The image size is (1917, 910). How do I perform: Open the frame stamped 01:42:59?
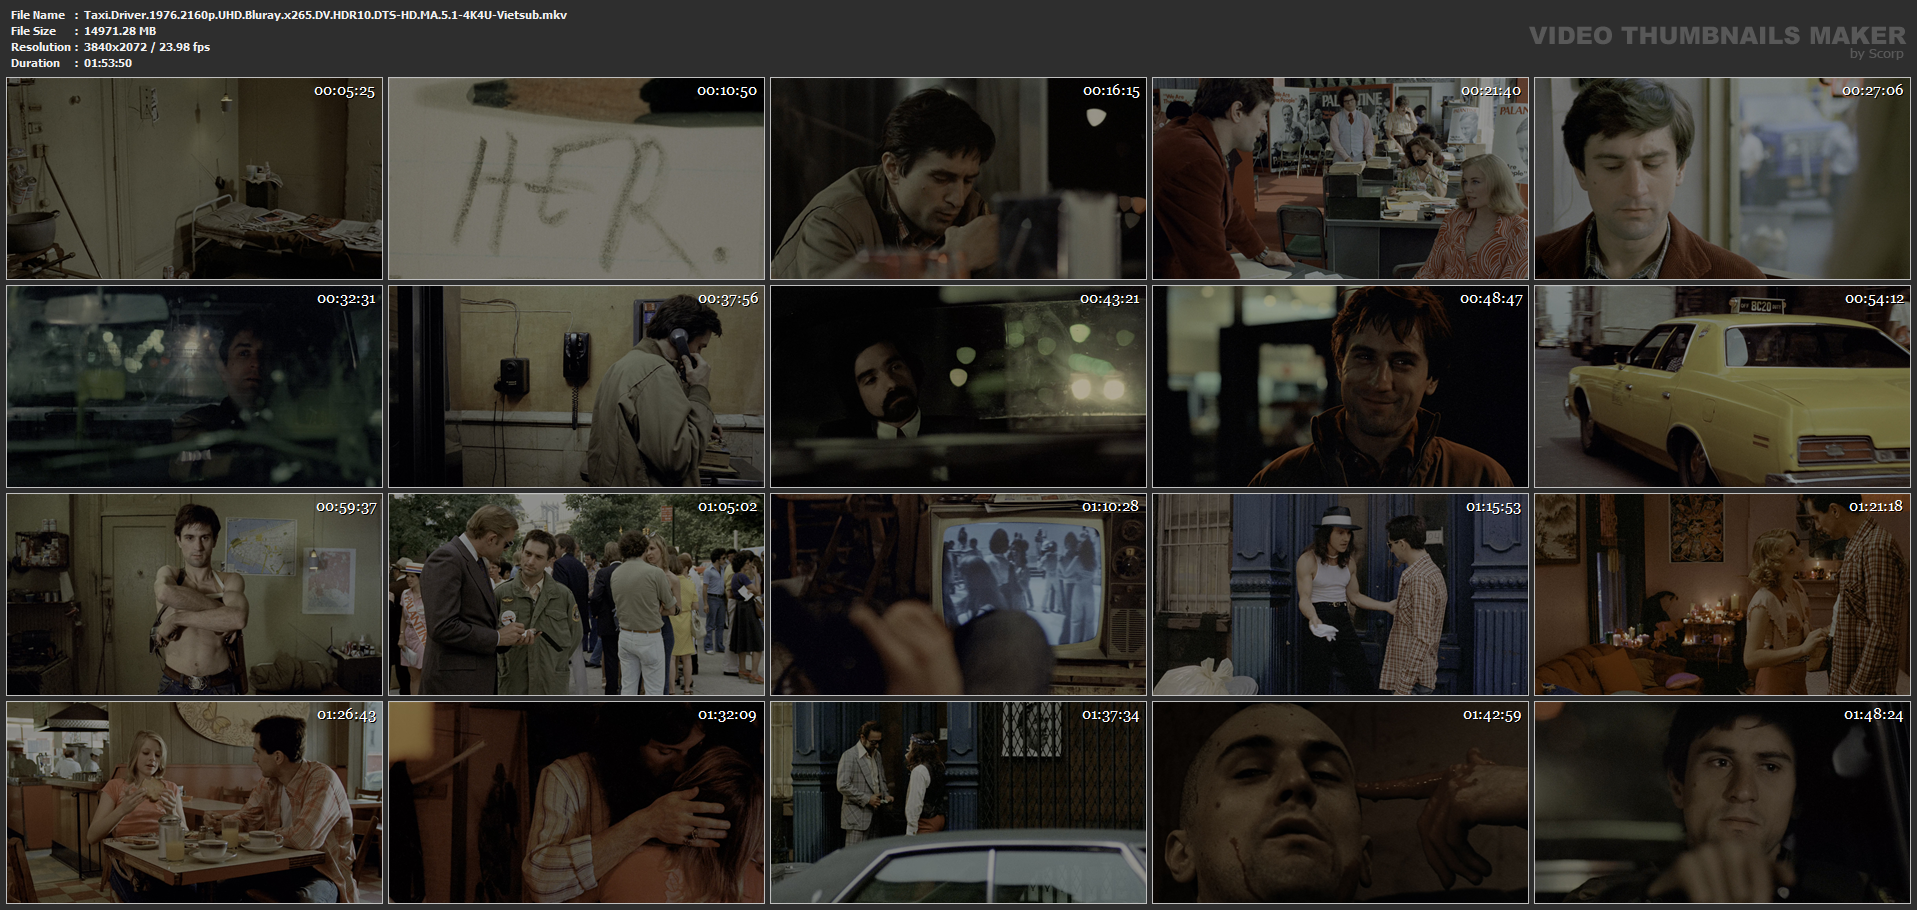1341,803
